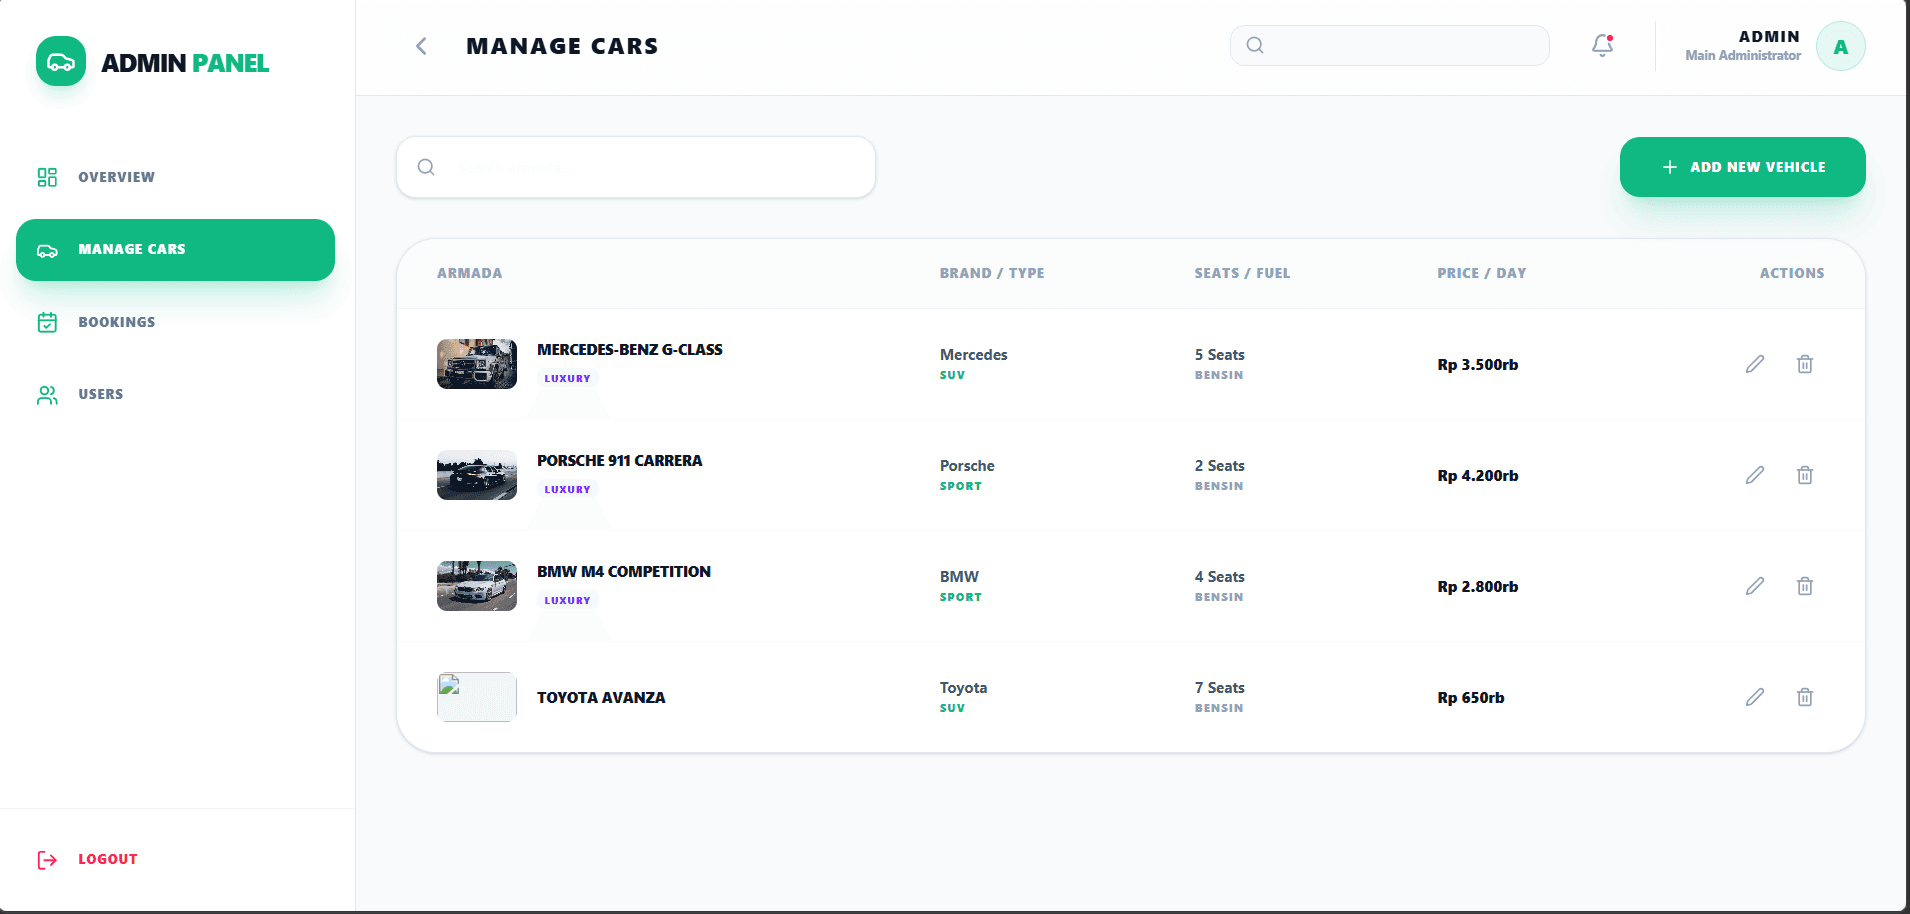Click the admin avatar circle
1910x914 pixels.
1840,46
